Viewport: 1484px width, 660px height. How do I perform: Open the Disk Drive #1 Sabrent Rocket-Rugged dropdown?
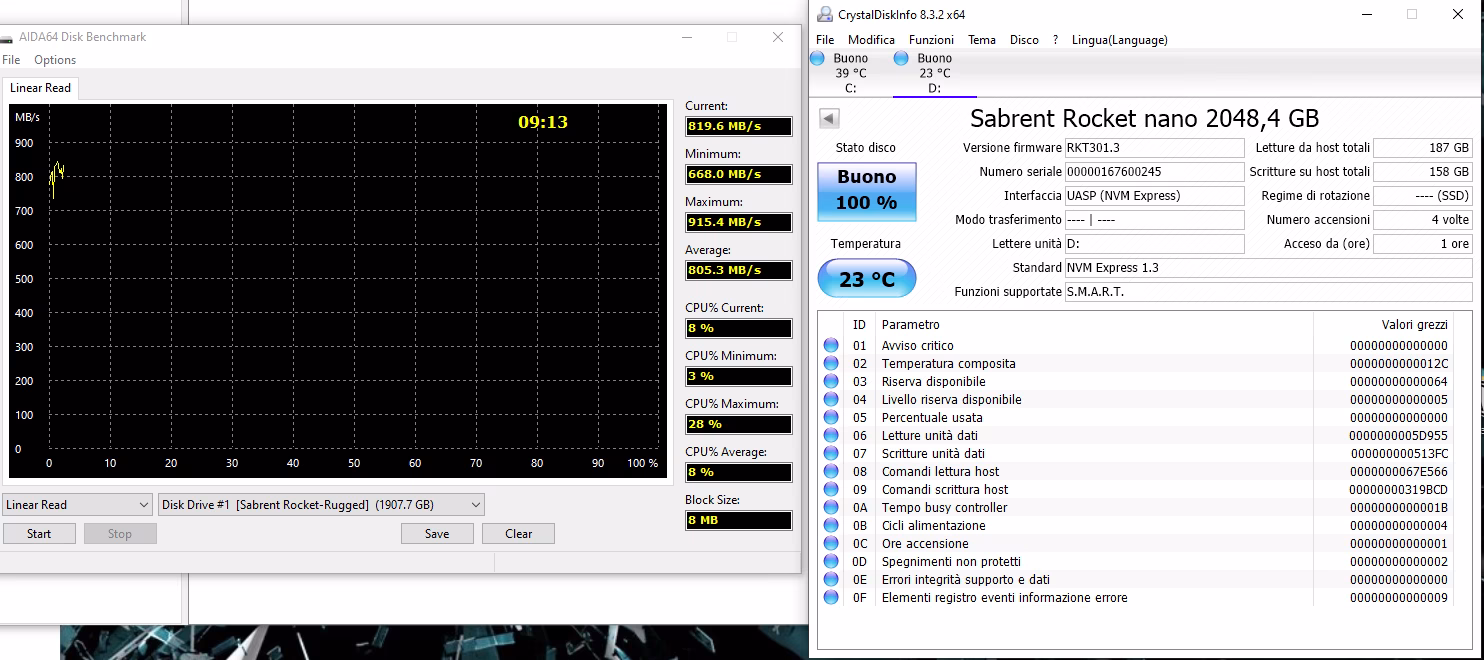click(x=321, y=505)
